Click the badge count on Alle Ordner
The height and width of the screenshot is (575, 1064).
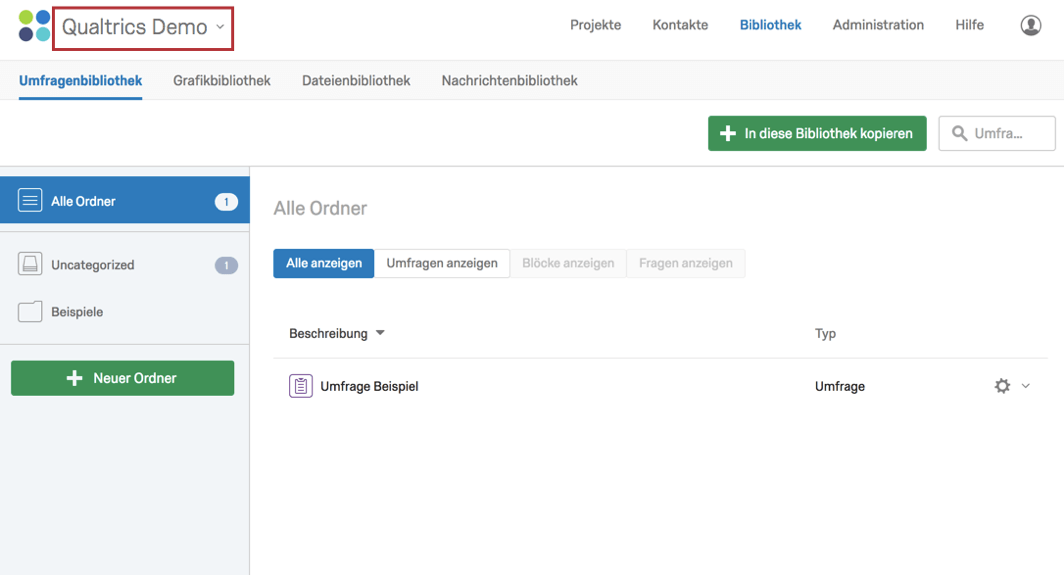coord(226,202)
